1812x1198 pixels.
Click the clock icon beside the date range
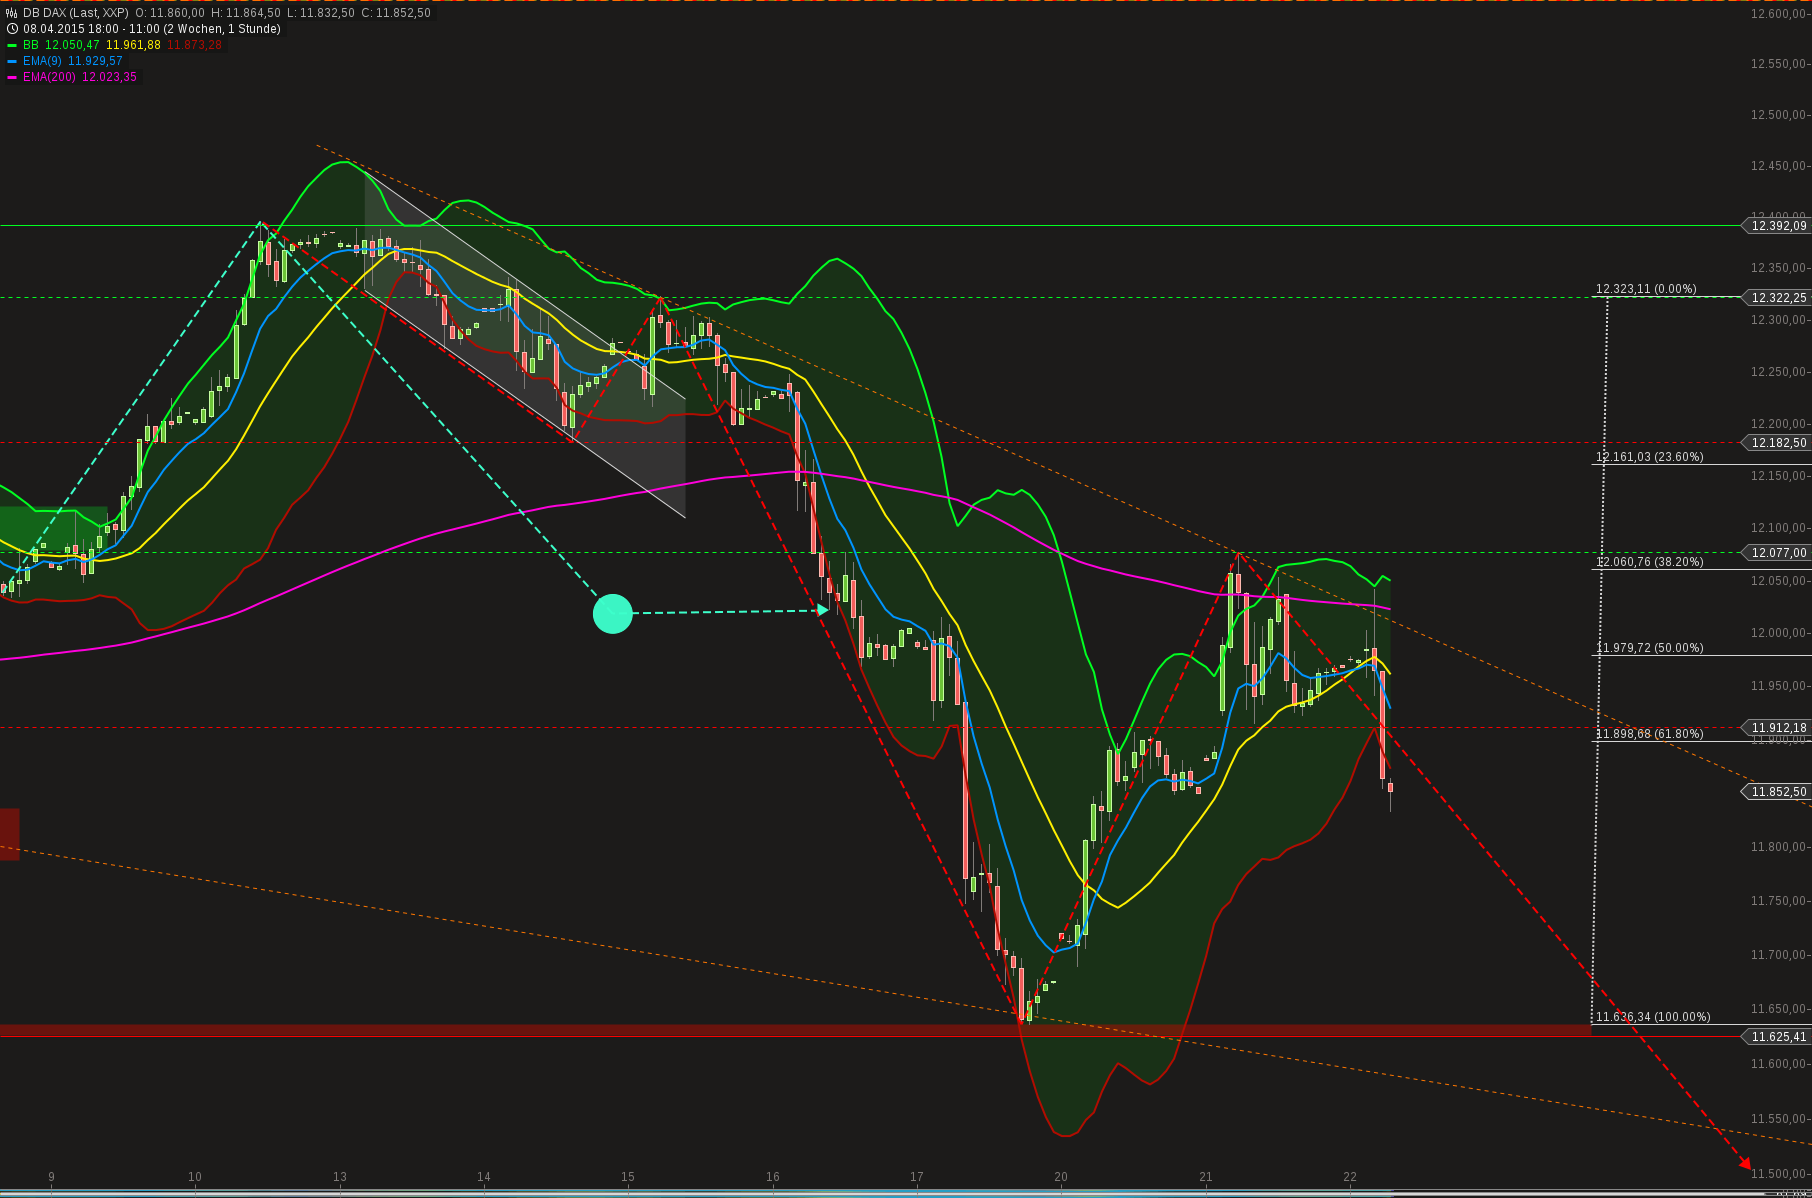12,29
